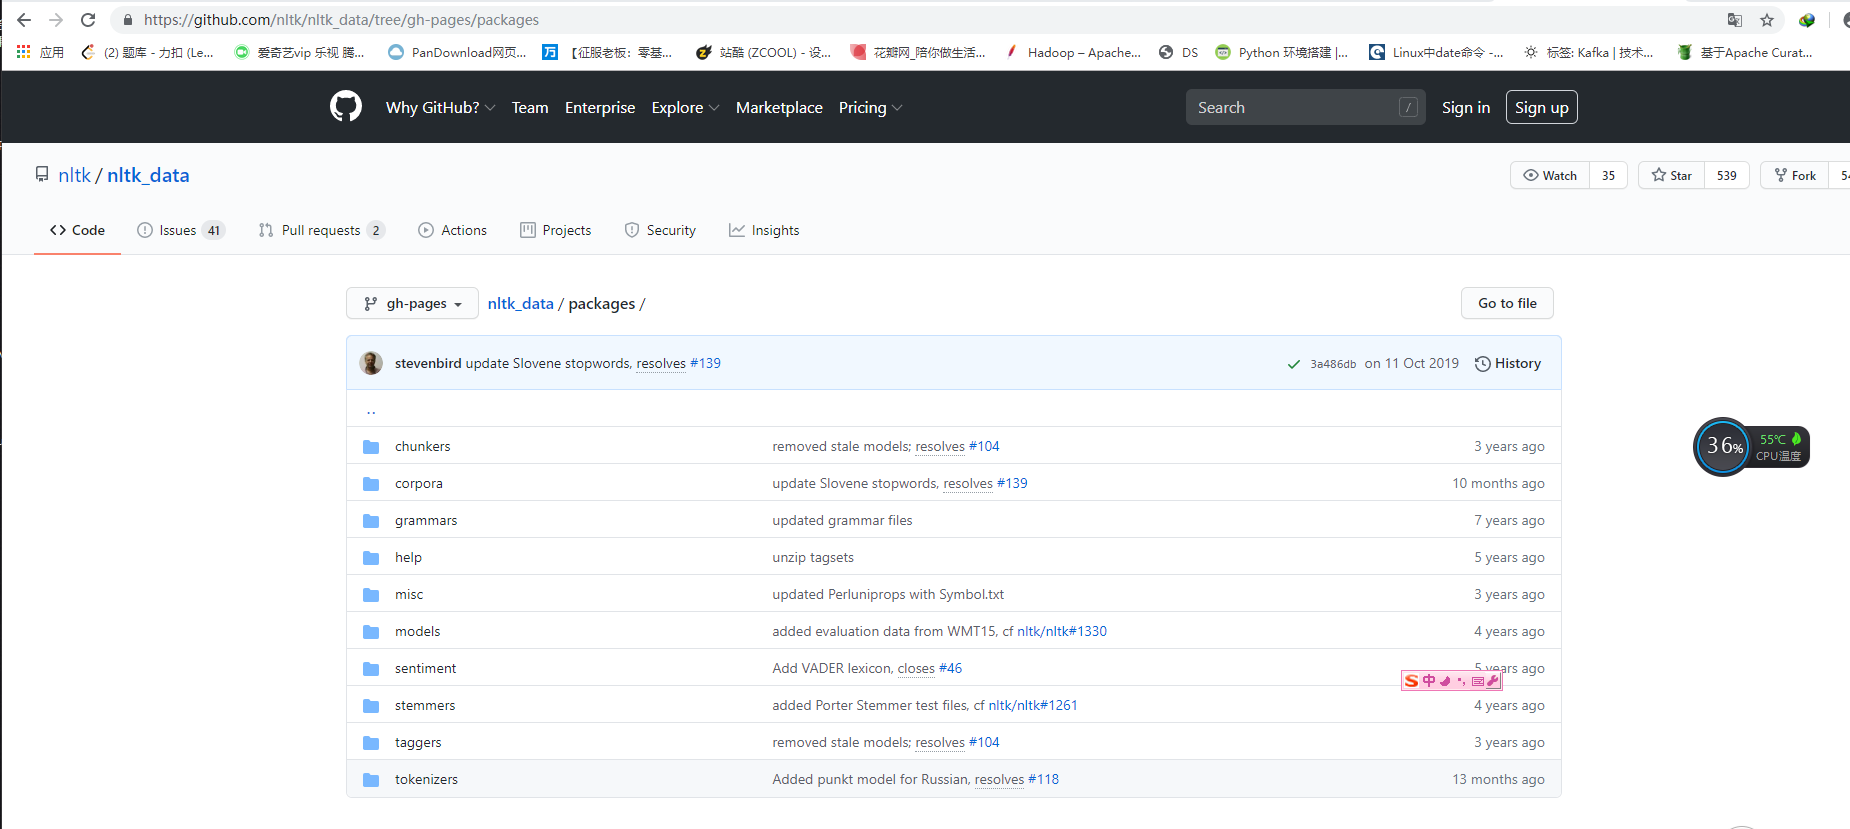This screenshot has width=1850, height=829.
Task: Click the star count 539
Action: [1727, 175]
